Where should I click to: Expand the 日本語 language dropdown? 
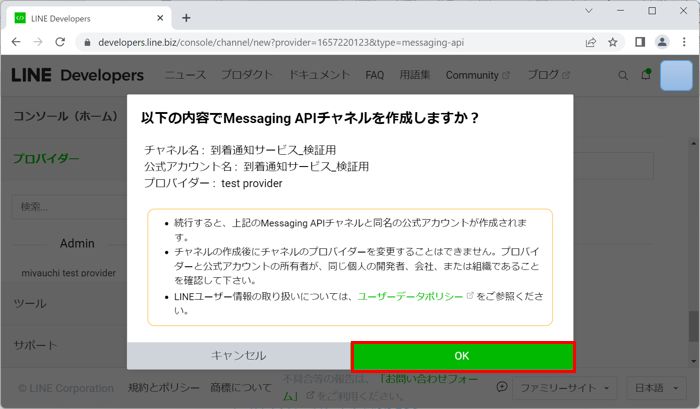[656, 388]
